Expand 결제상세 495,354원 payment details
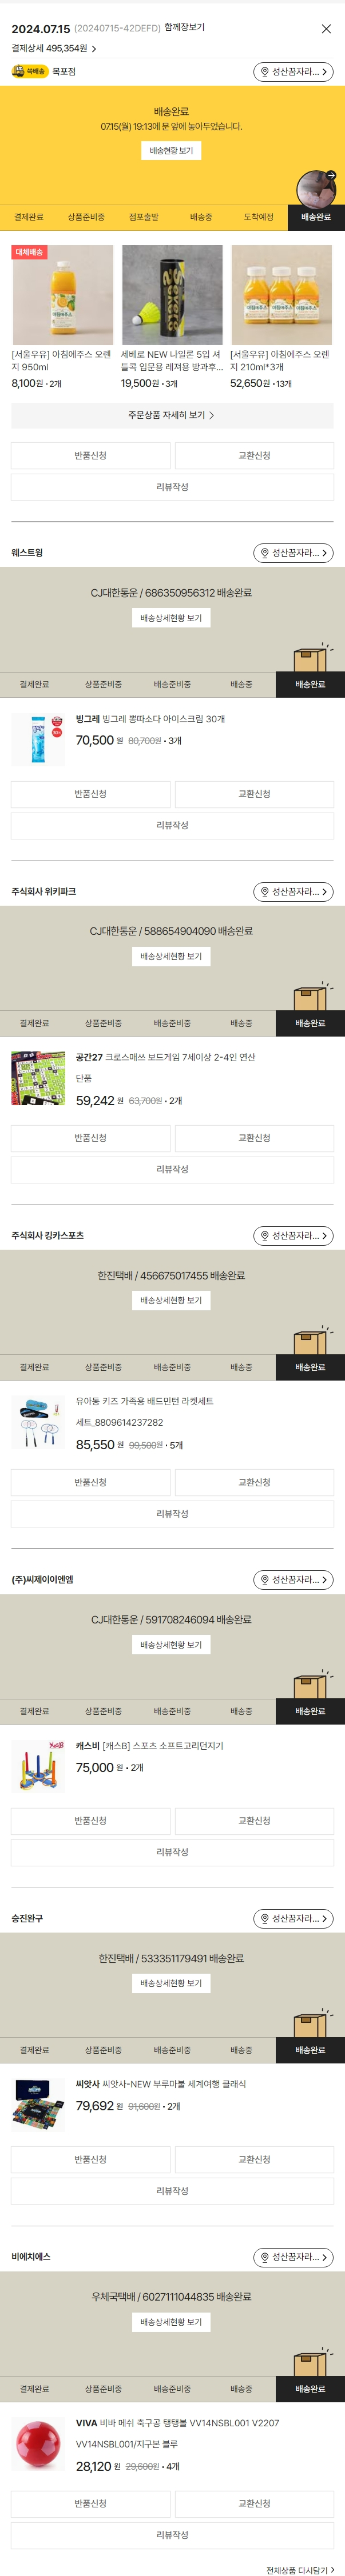Viewport: 345px width, 2576px height. 54,48
